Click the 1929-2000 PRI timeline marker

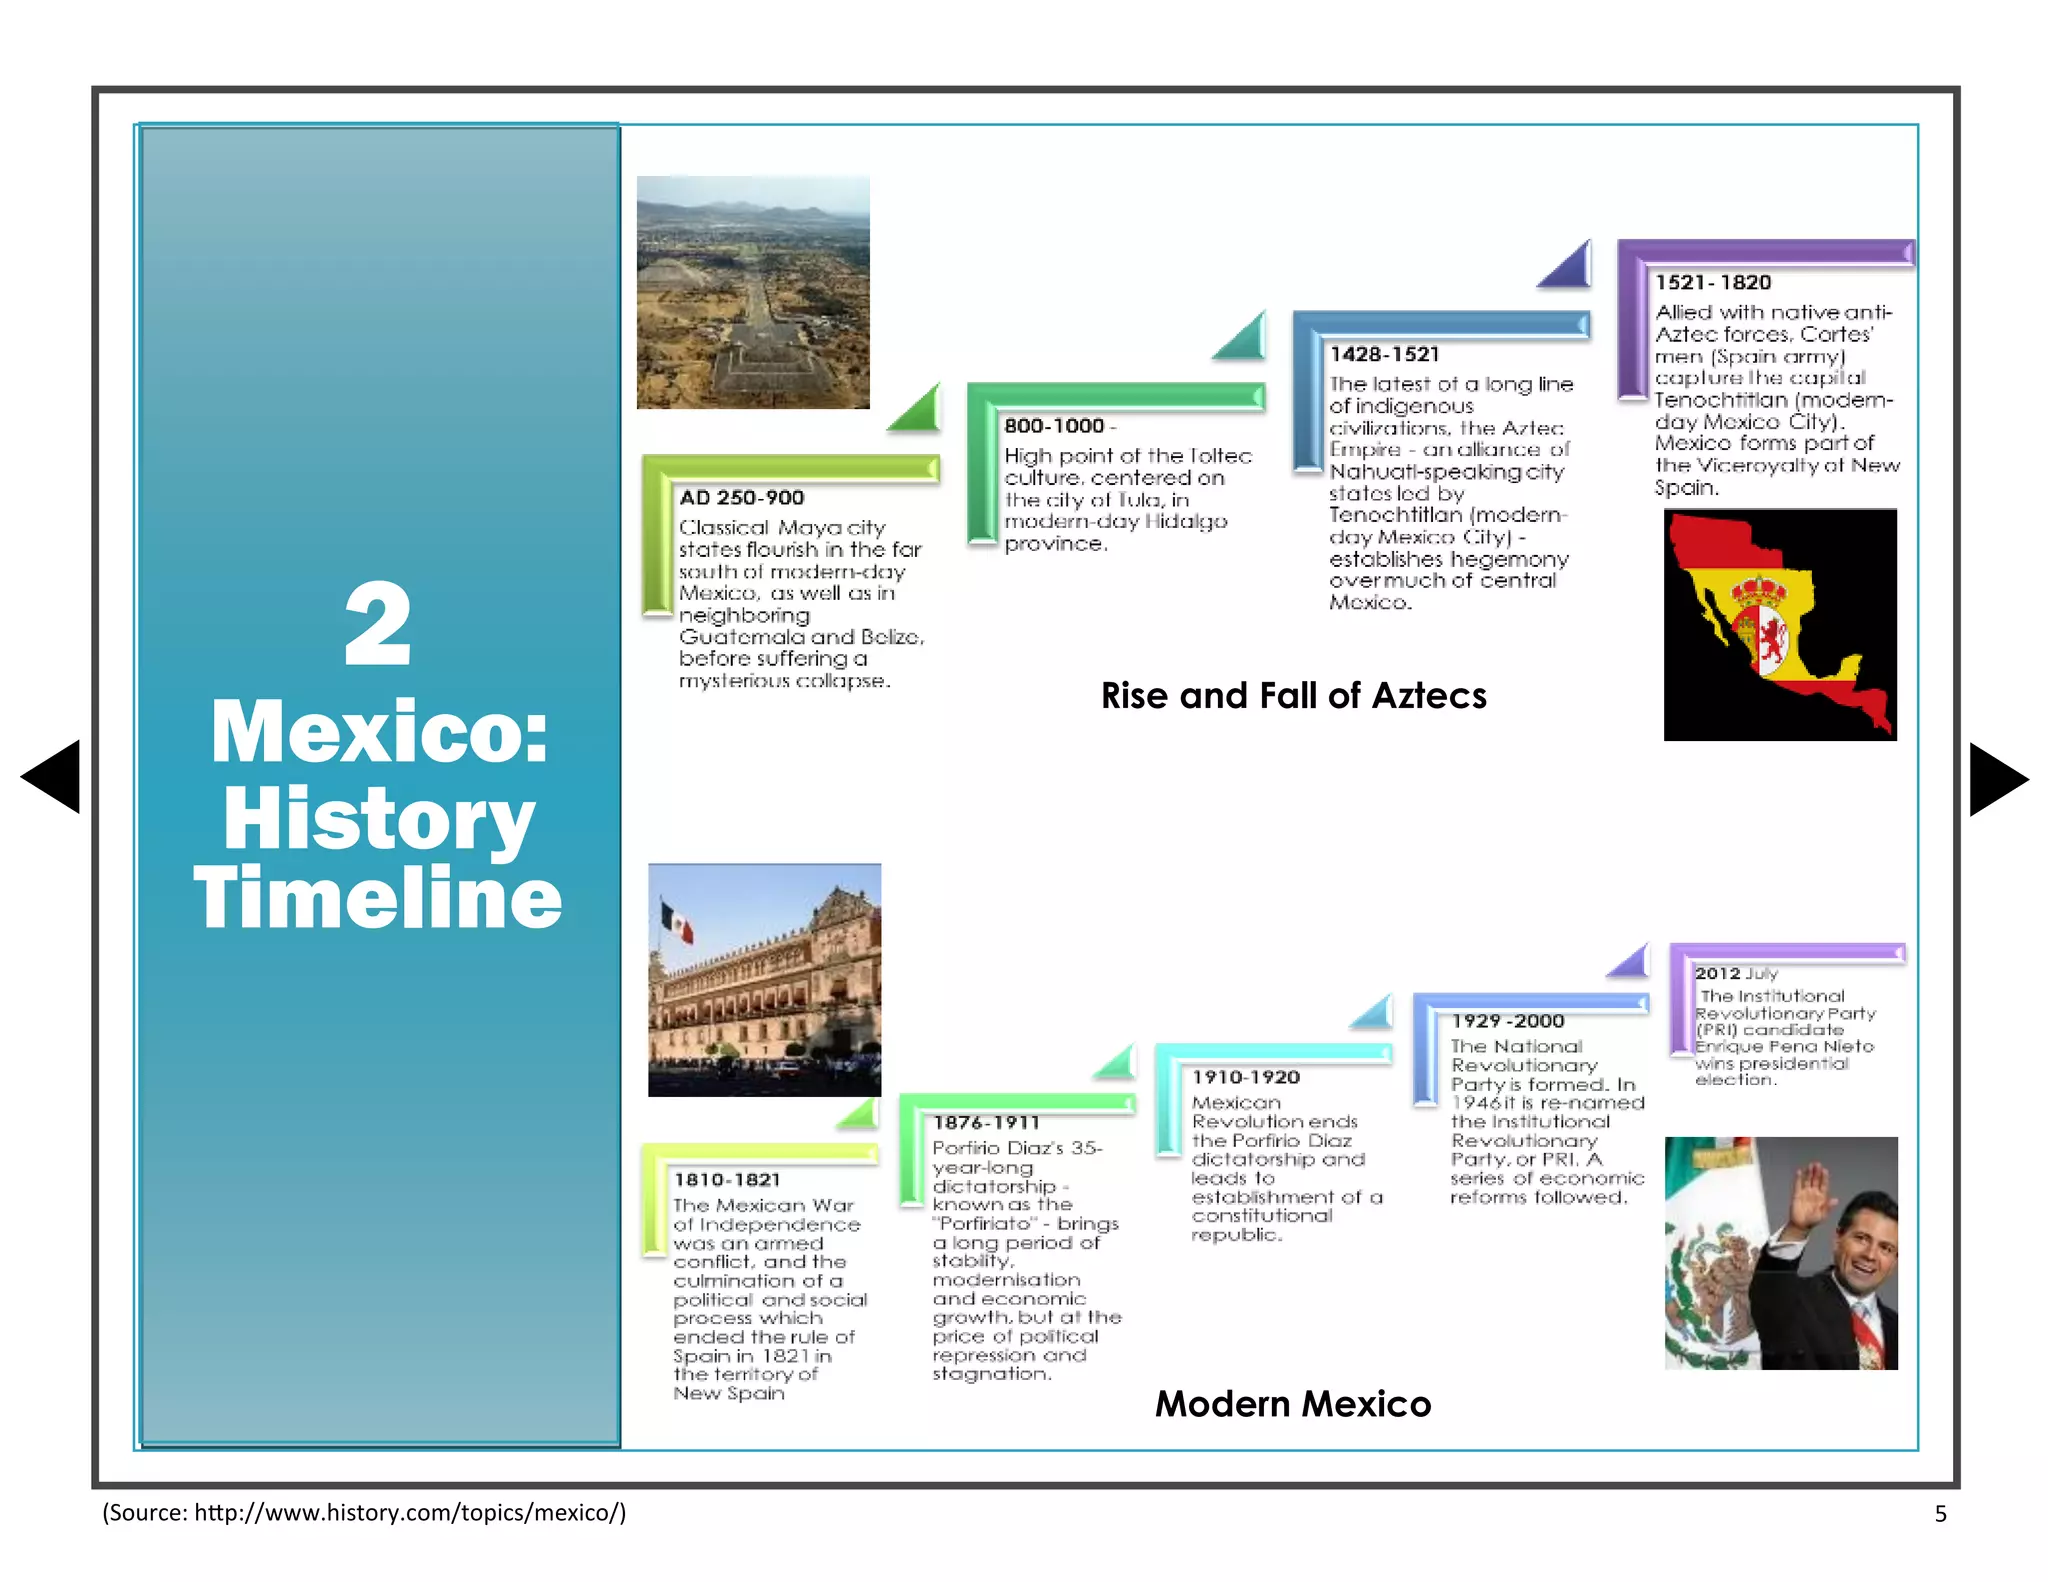[1508, 1021]
